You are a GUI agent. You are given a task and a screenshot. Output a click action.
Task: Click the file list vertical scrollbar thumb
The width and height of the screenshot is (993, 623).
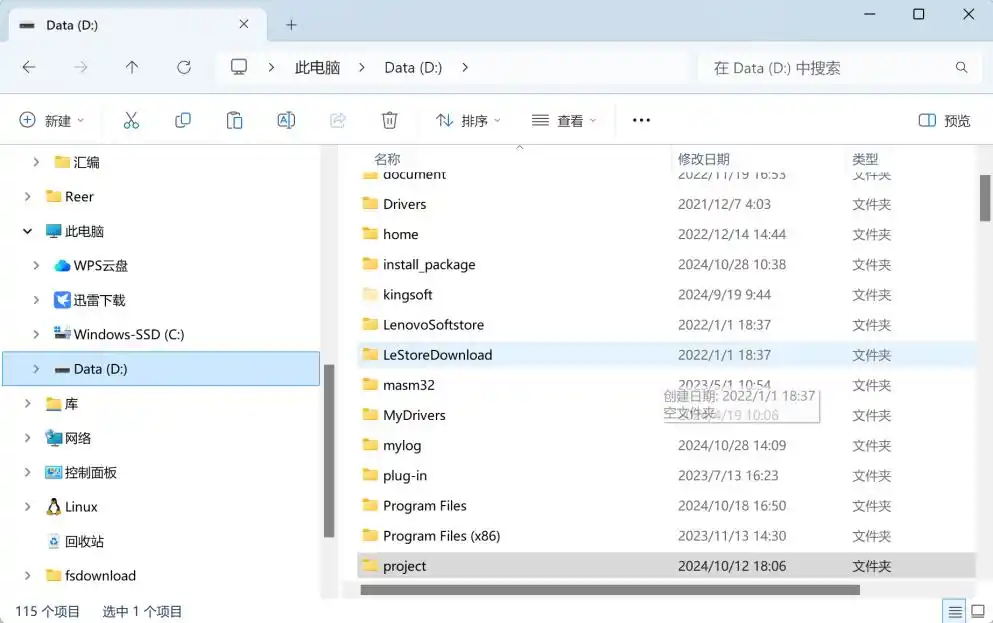point(985,198)
